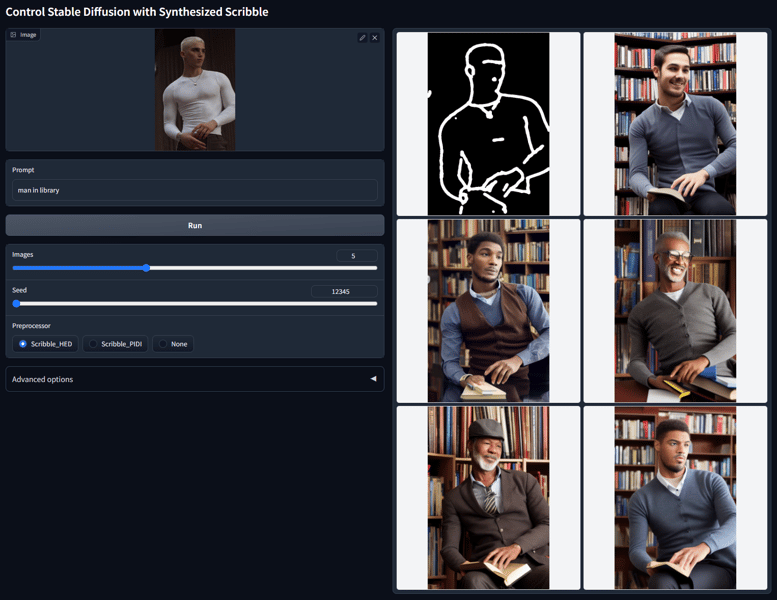Click the edit pencil icon on image
777x600 pixels.
click(362, 38)
